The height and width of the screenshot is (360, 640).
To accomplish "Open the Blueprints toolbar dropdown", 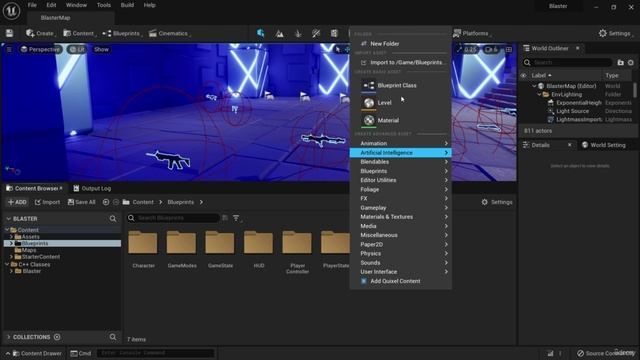I will point(122,33).
